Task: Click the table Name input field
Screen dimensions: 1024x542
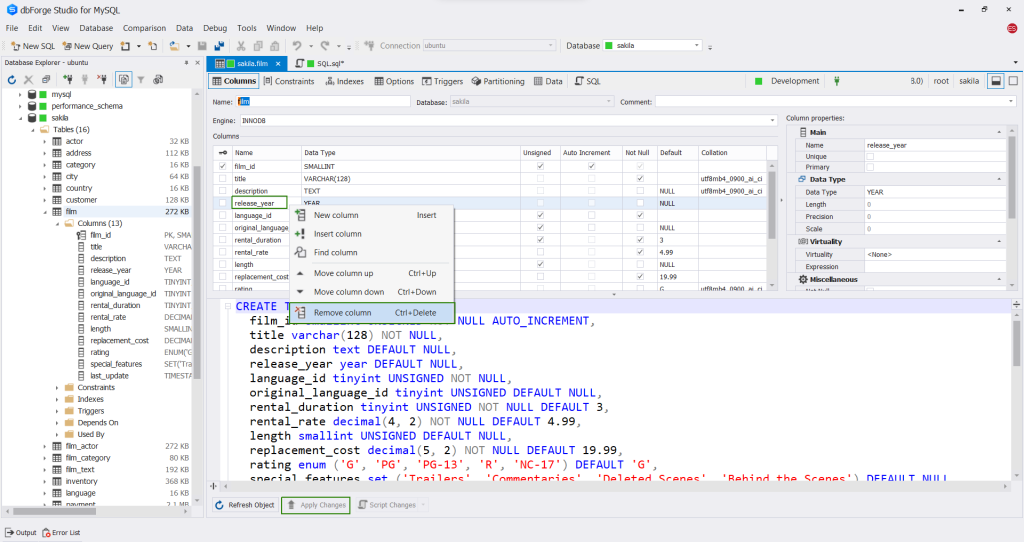Action: click(323, 101)
